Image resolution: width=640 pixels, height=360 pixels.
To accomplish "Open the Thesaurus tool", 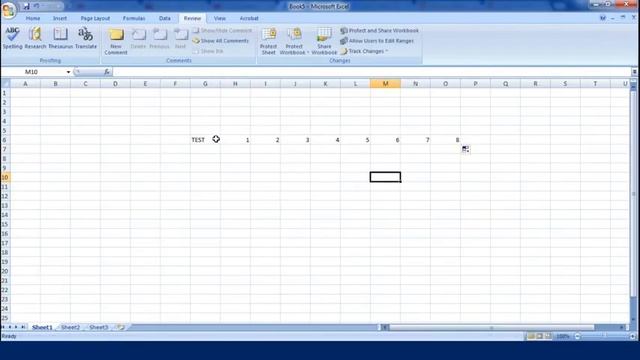I will [x=60, y=38].
